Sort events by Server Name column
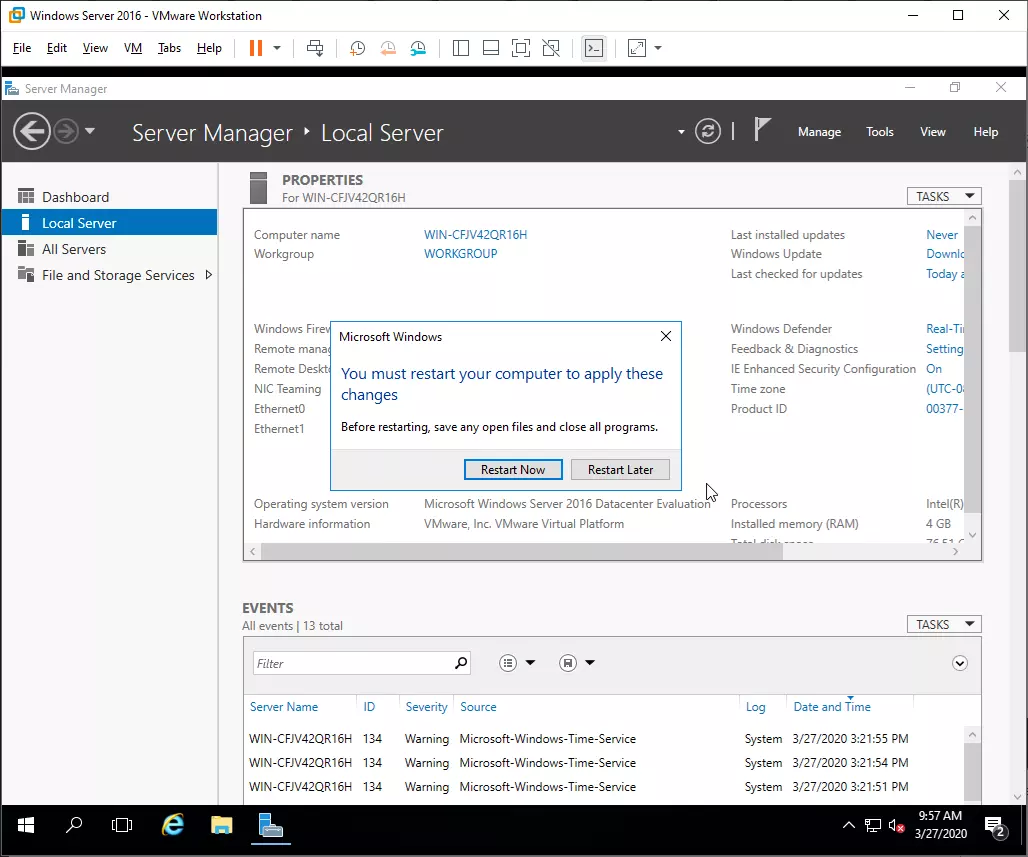Viewport: 1028px width, 857px height. point(283,707)
